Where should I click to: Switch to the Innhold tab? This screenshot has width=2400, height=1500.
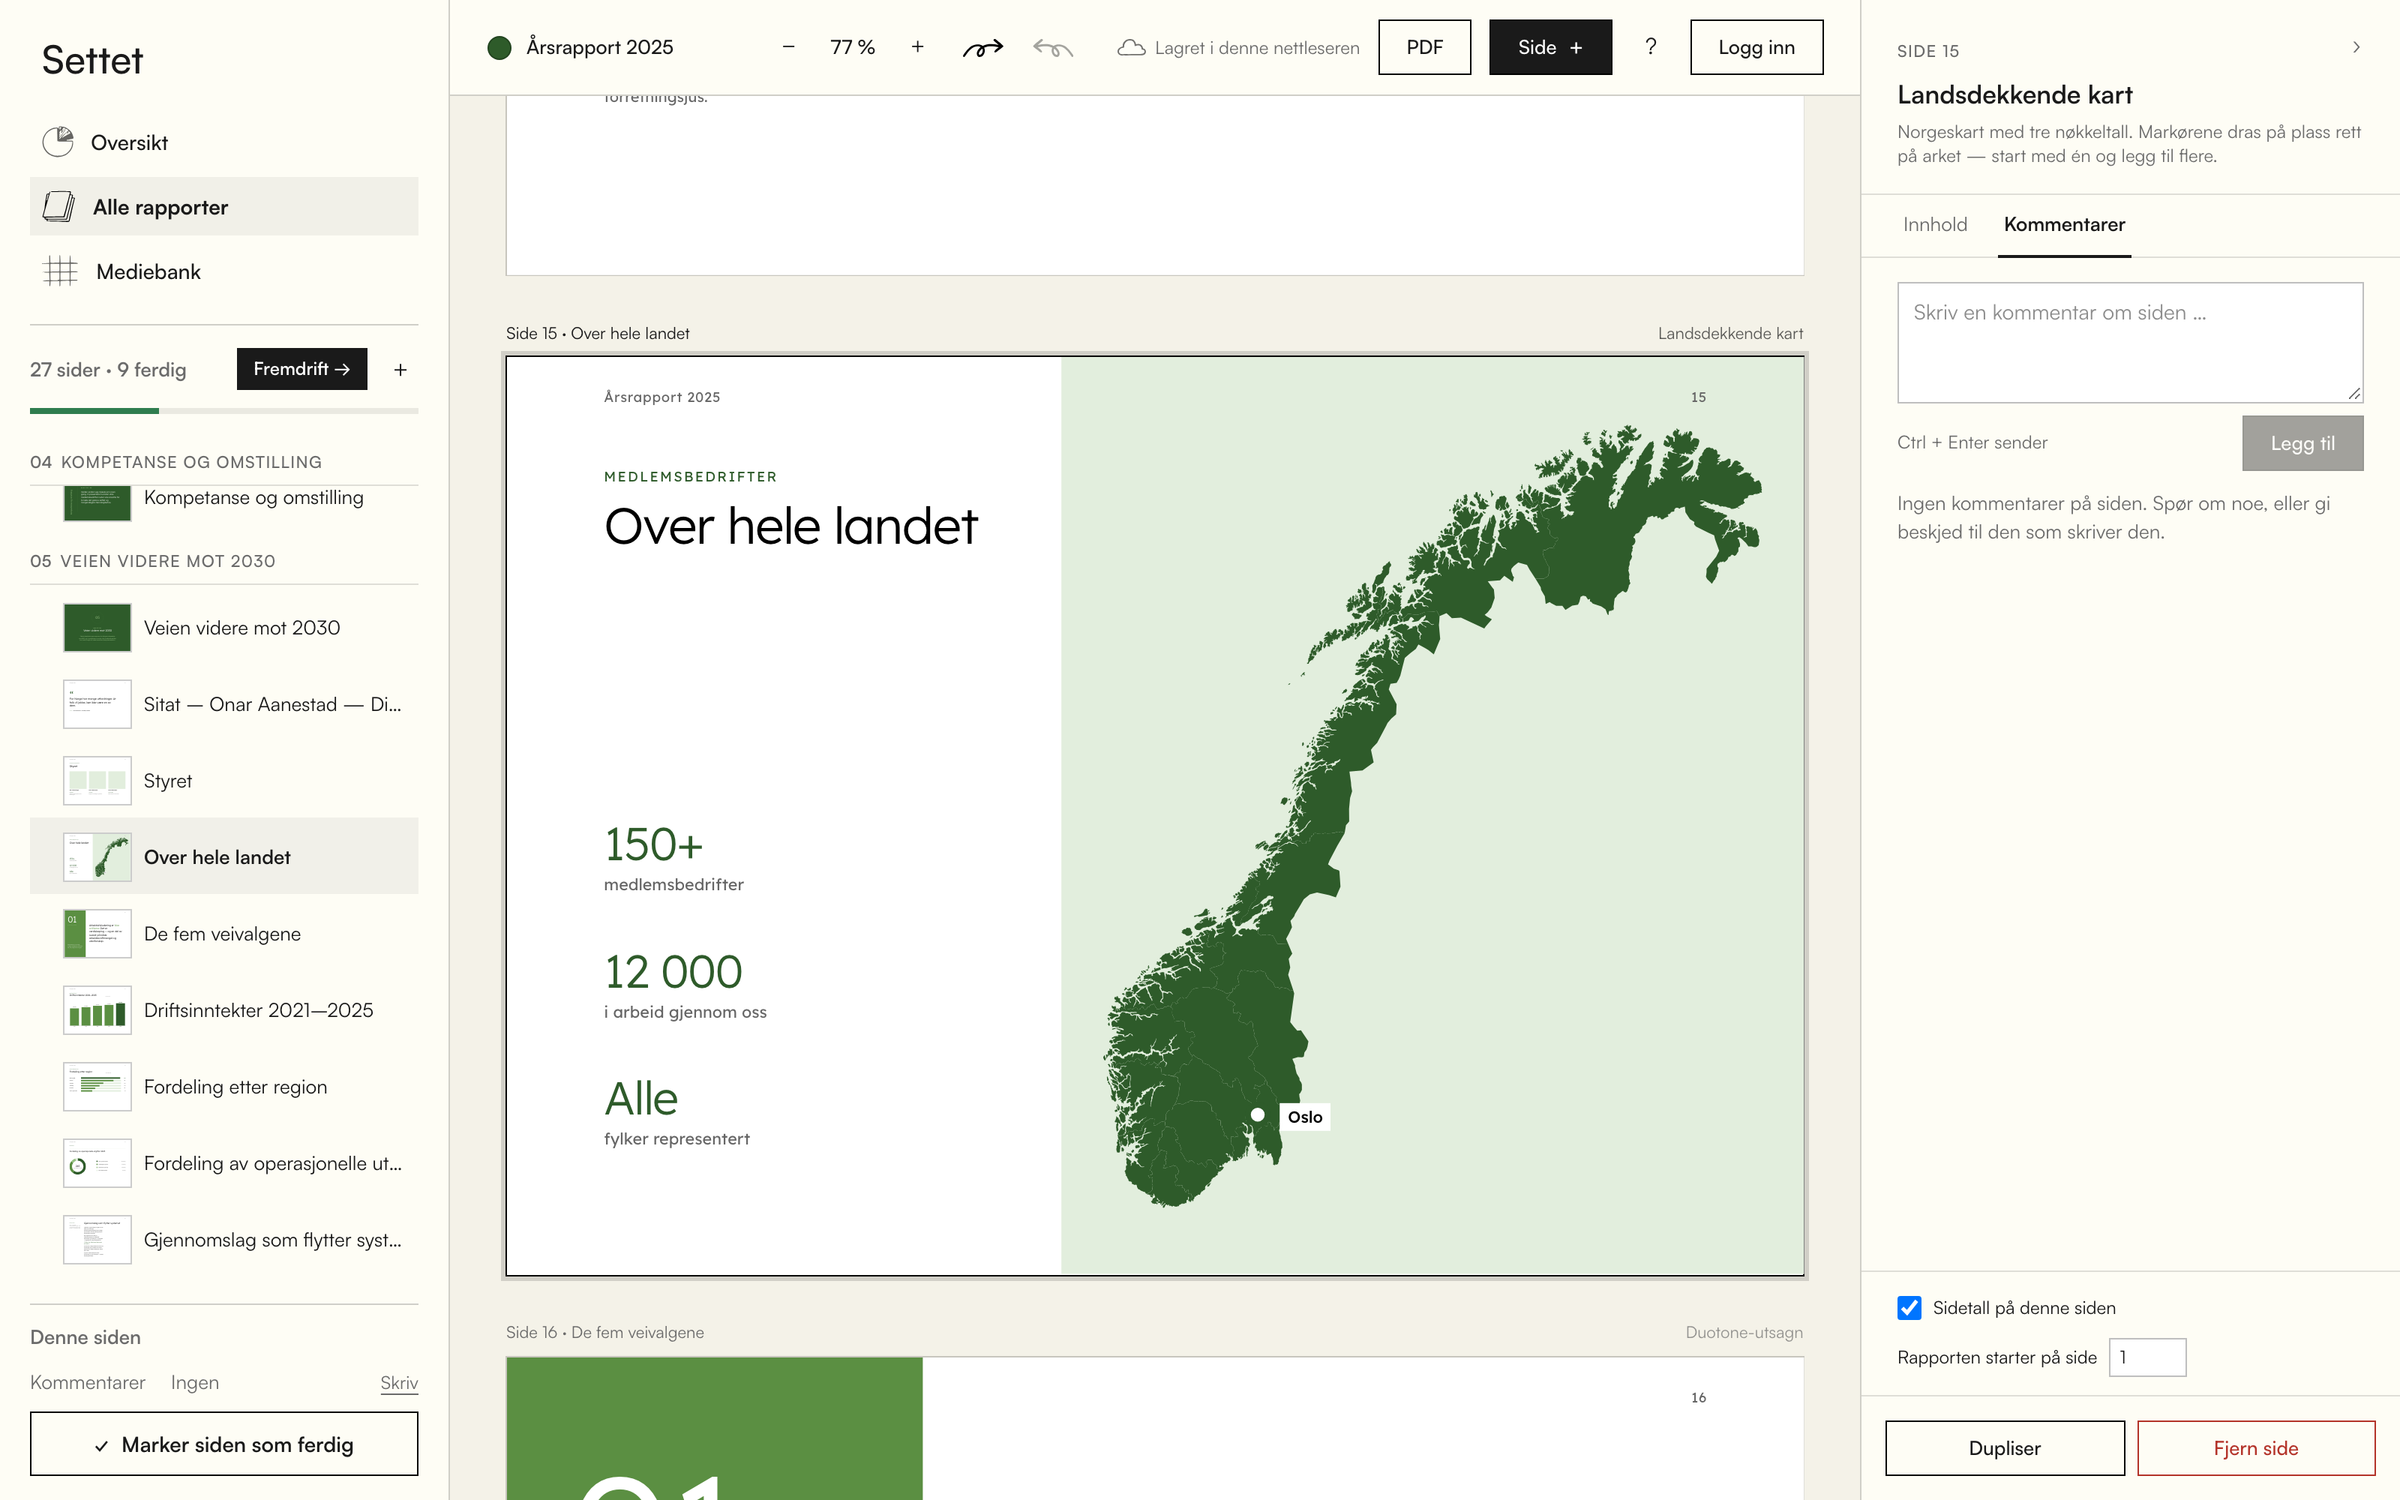(x=1935, y=225)
